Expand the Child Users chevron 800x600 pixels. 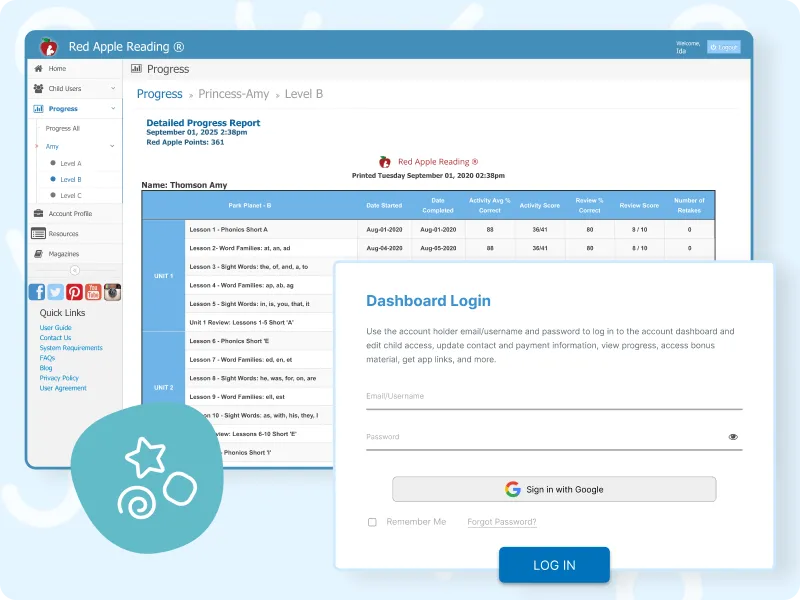click(x=113, y=88)
